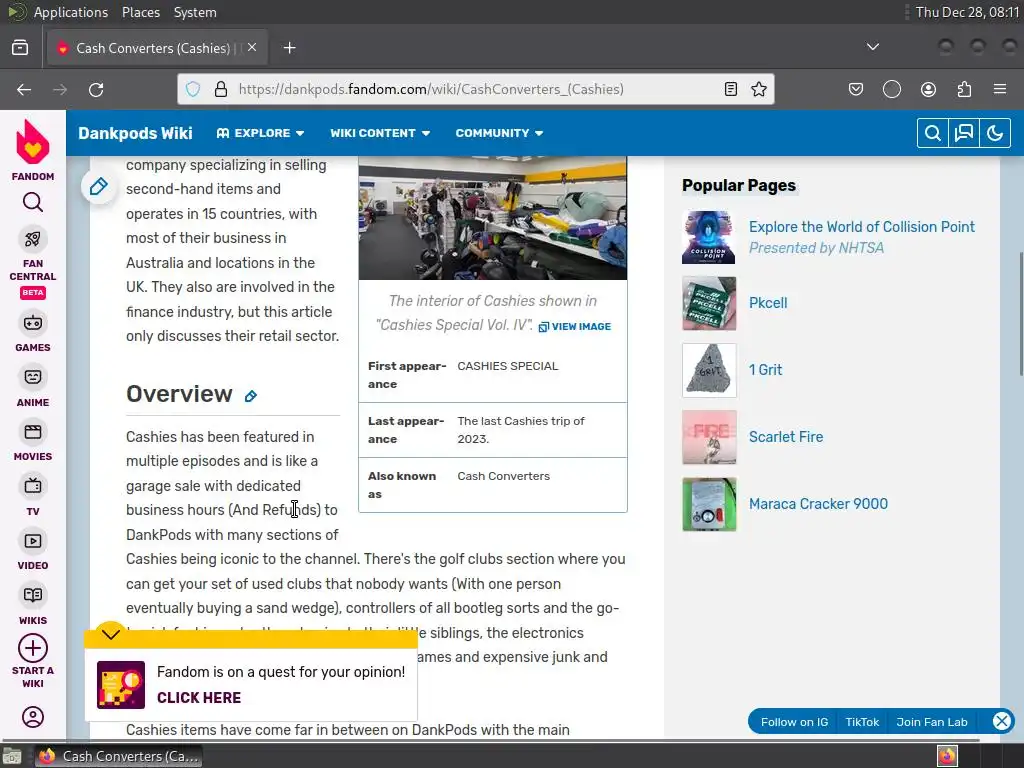This screenshot has width=1024, height=768.
Task: Close the Cash Converters tab
Action: 252,48
